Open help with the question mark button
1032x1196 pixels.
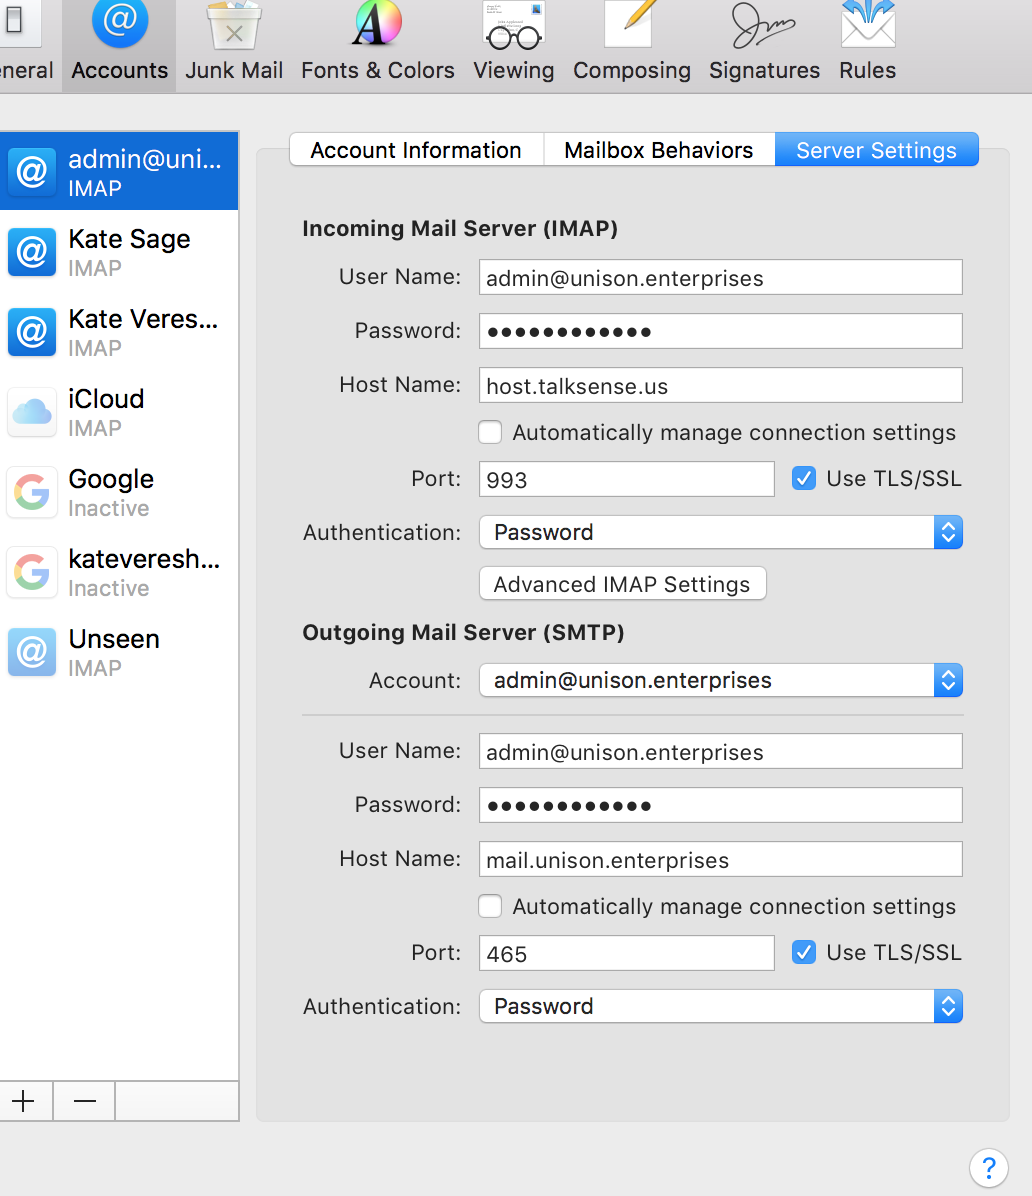coord(989,1168)
